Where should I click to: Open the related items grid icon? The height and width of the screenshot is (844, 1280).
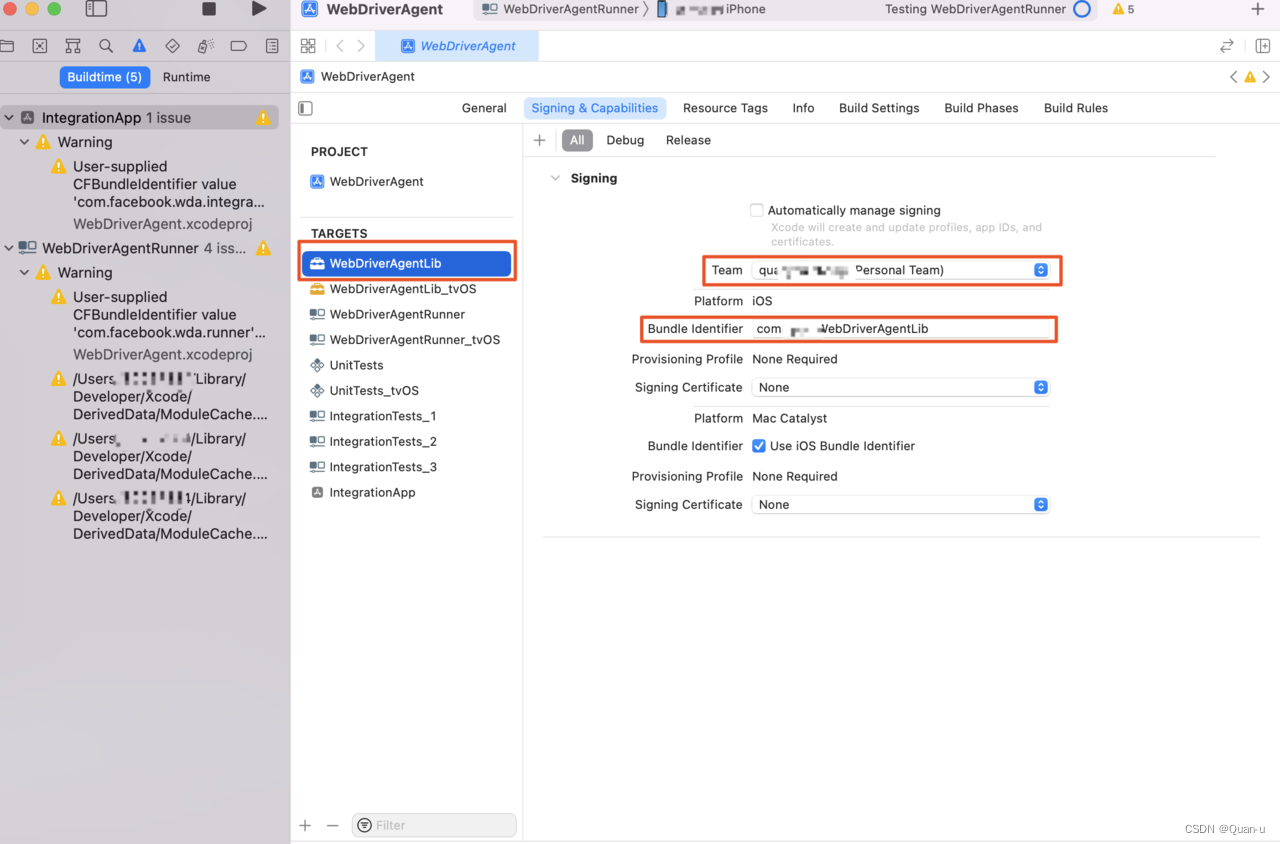click(308, 46)
